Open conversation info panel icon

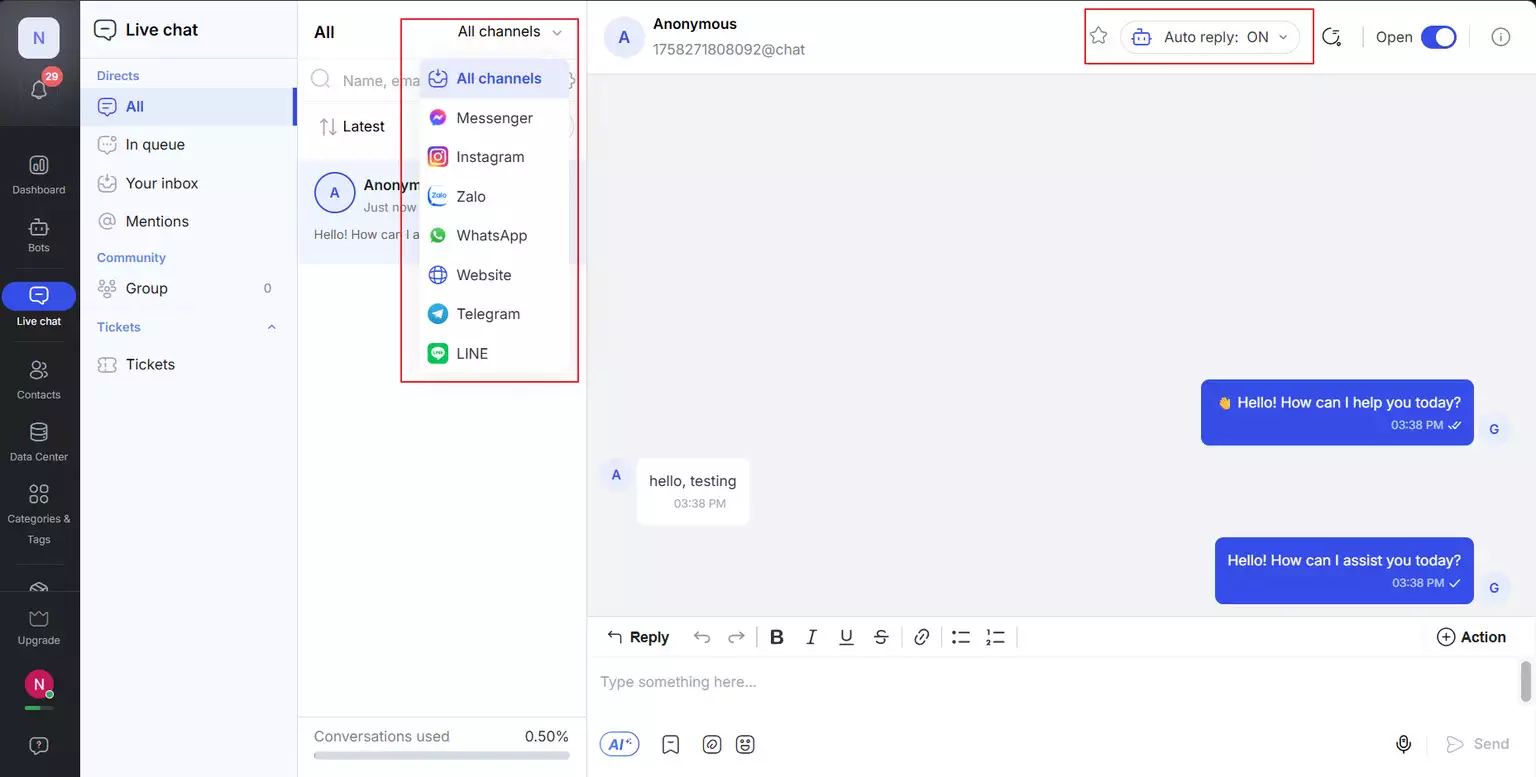click(x=1500, y=37)
